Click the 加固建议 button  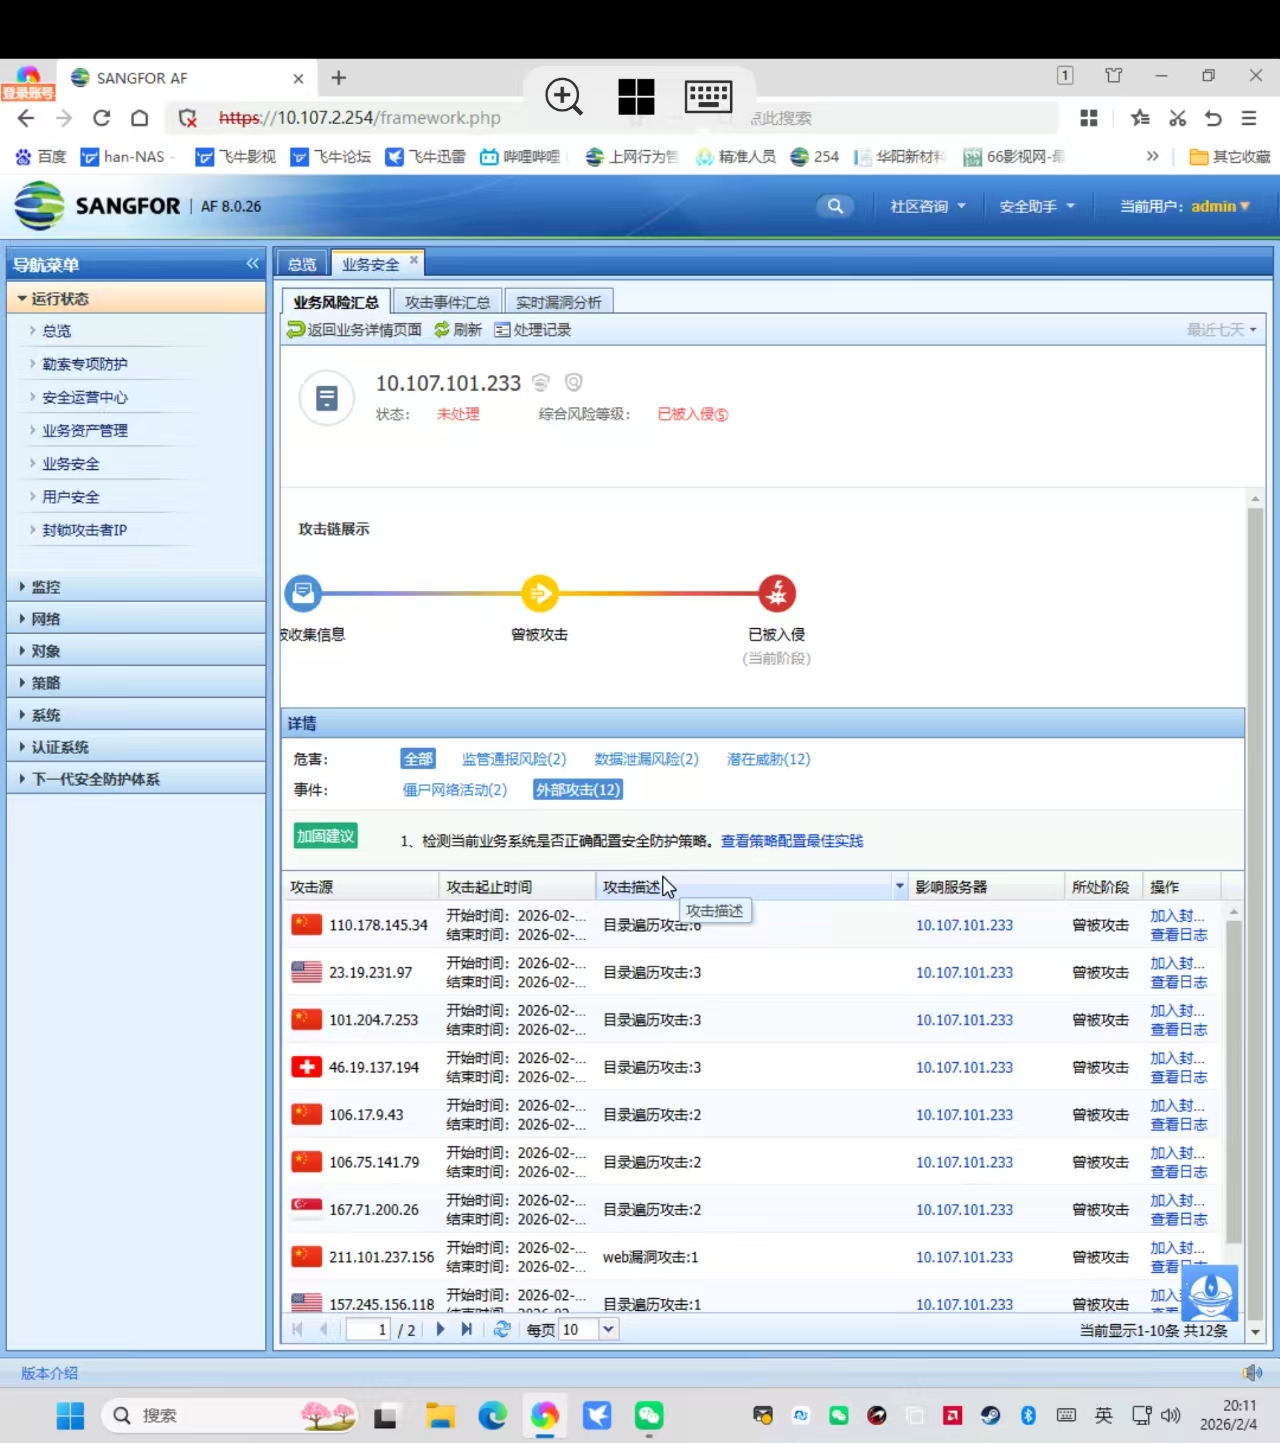tap(326, 836)
